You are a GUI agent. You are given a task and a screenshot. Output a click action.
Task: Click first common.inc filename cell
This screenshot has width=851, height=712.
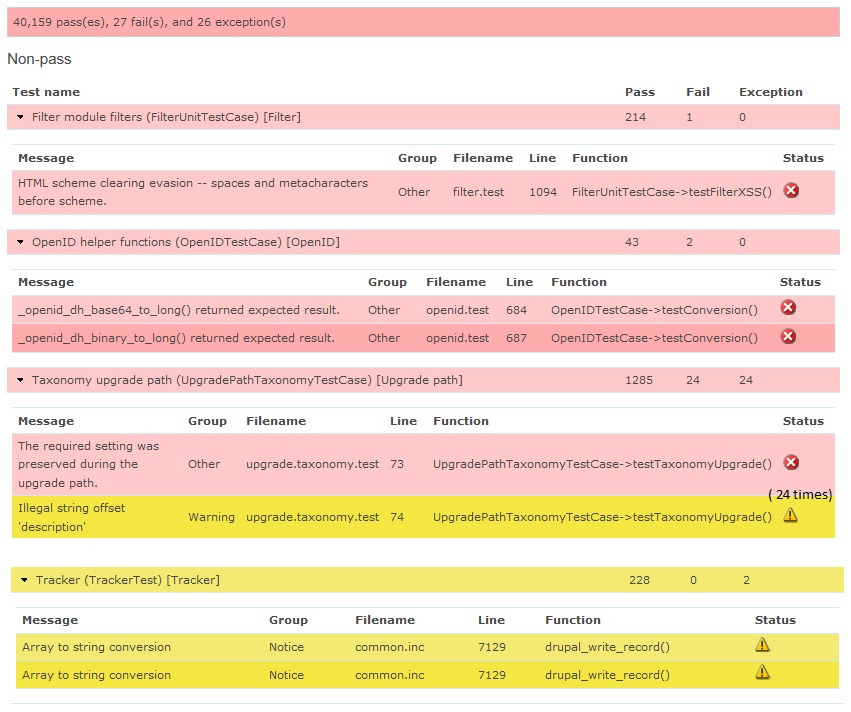(x=390, y=647)
